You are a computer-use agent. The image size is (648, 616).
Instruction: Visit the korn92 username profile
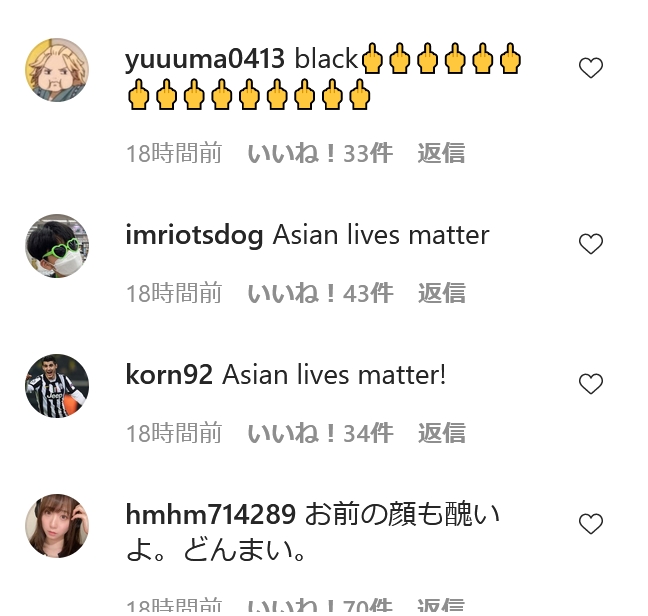169,375
